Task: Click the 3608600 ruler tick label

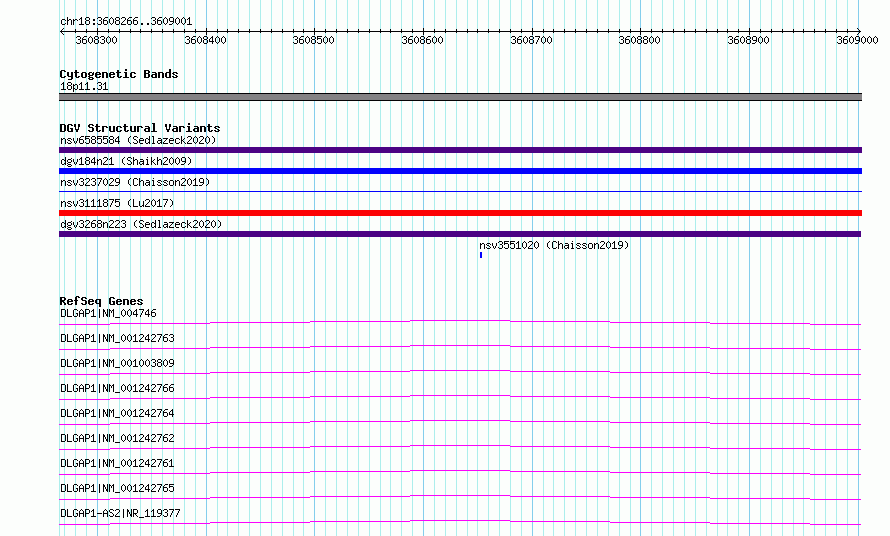Action: tap(422, 40)
